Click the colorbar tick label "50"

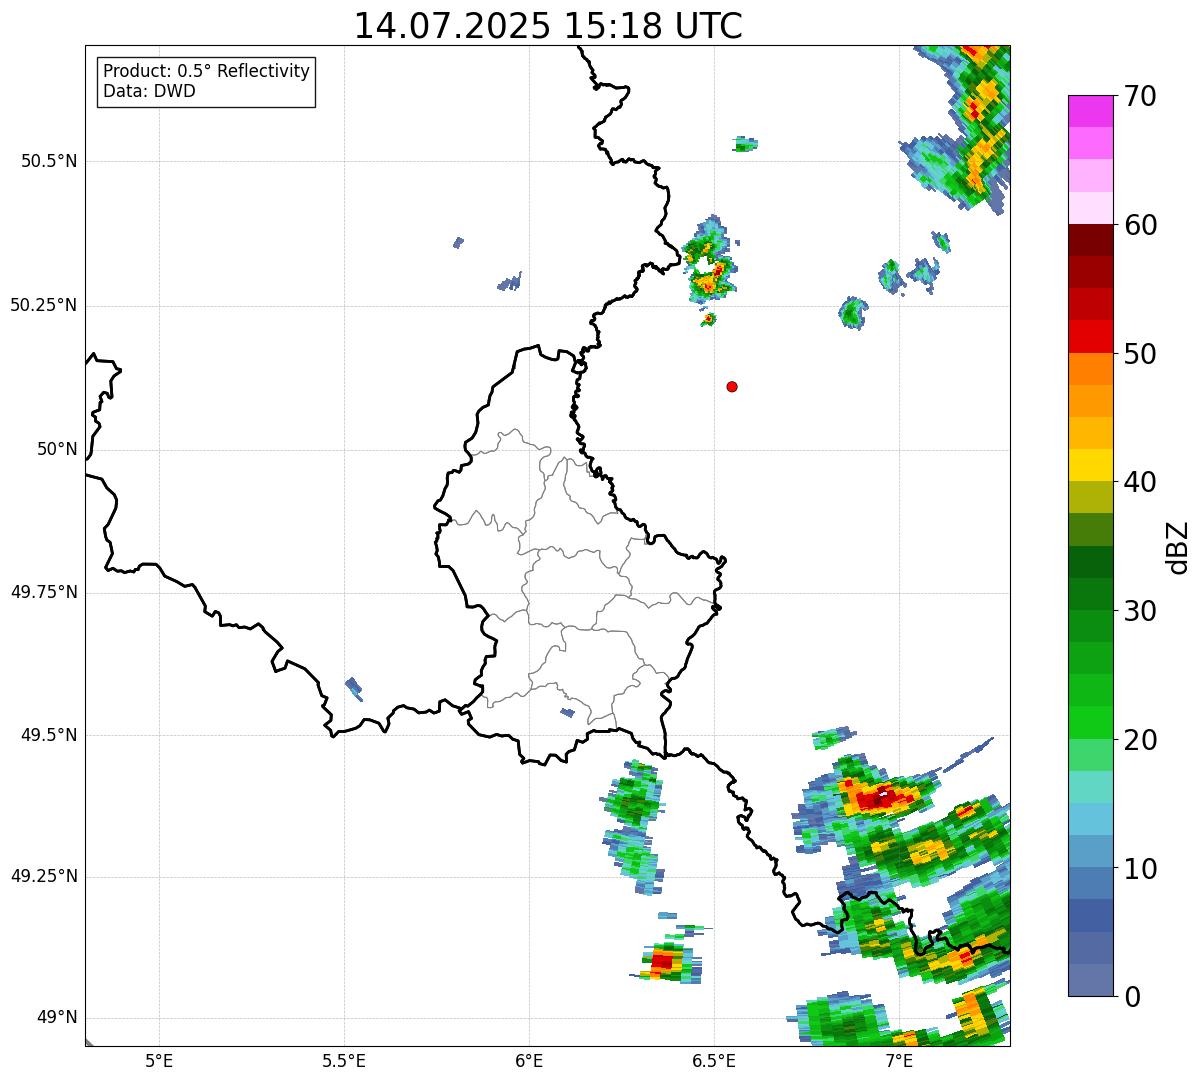[1140, 354]
